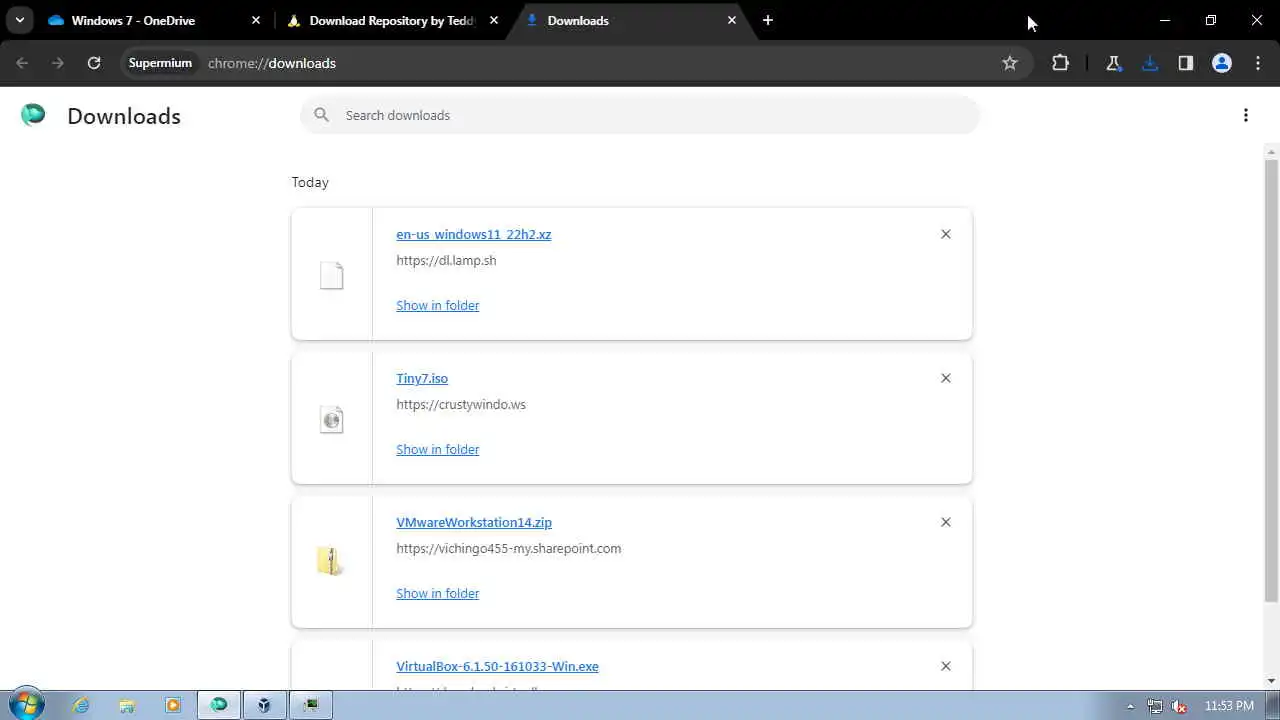1280x720 pixels.
Task: Click the blank file icon for windows11 xz
Action: (x=331, y=275)
